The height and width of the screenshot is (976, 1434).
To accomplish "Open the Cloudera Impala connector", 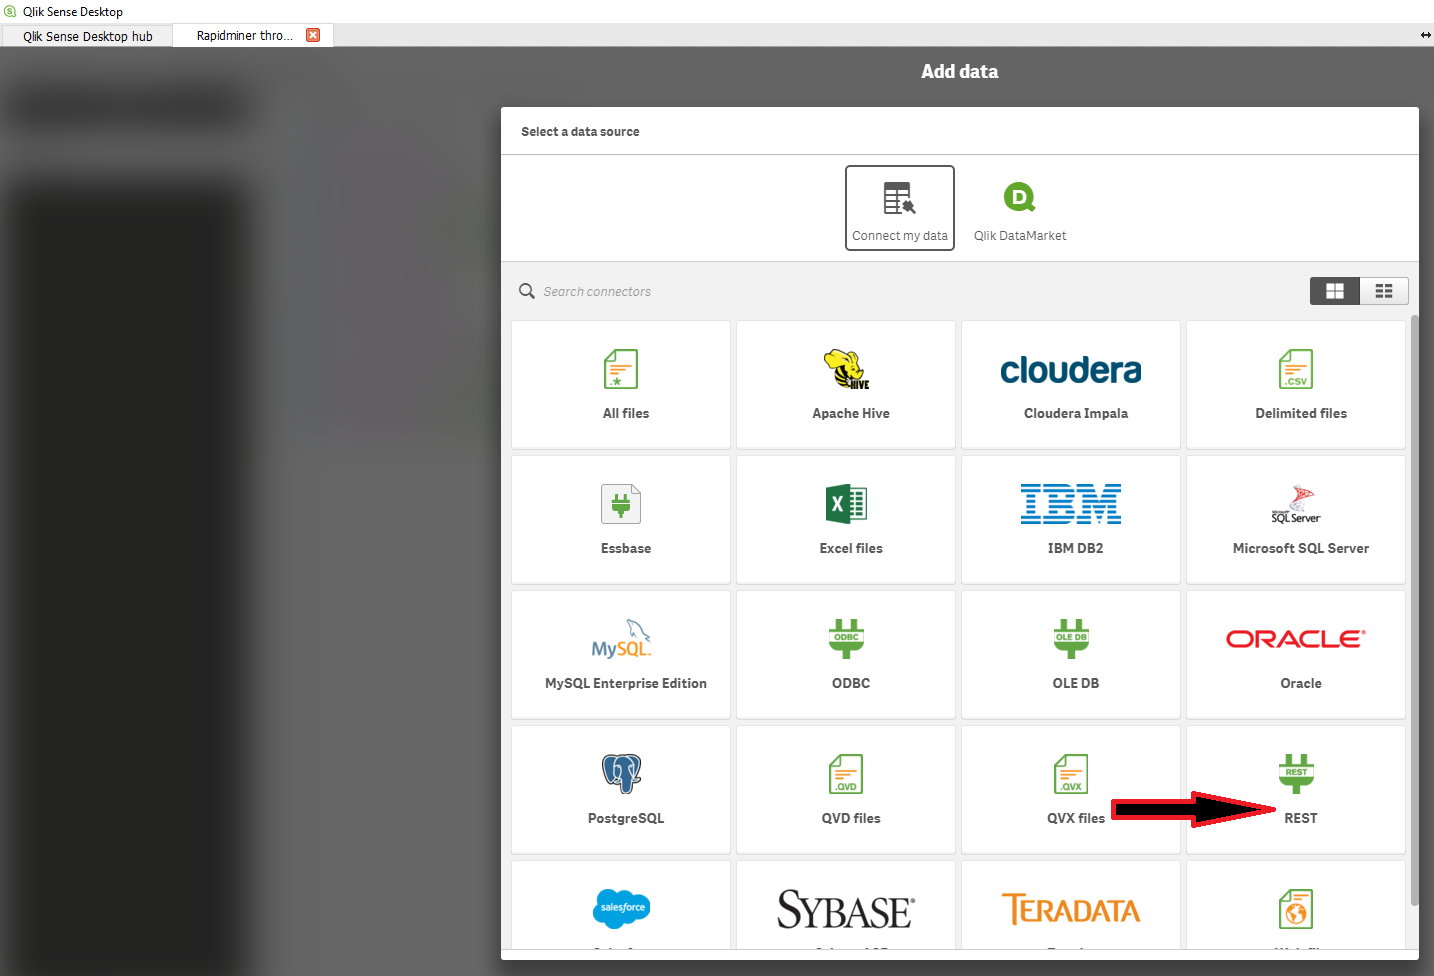I will pyautogui.click(x=1071, y=384).
